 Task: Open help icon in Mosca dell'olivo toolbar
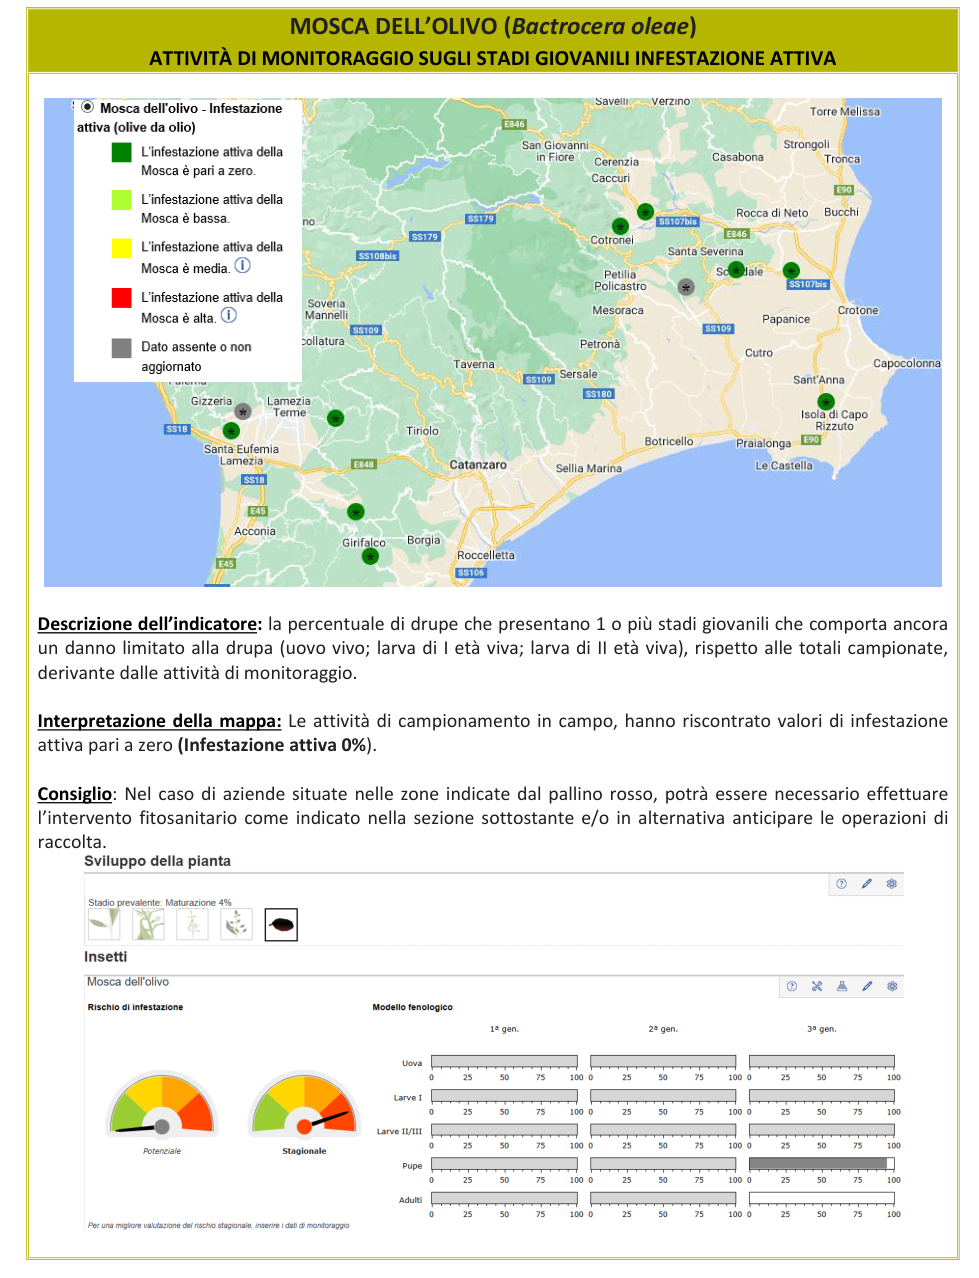pos(792,986)
